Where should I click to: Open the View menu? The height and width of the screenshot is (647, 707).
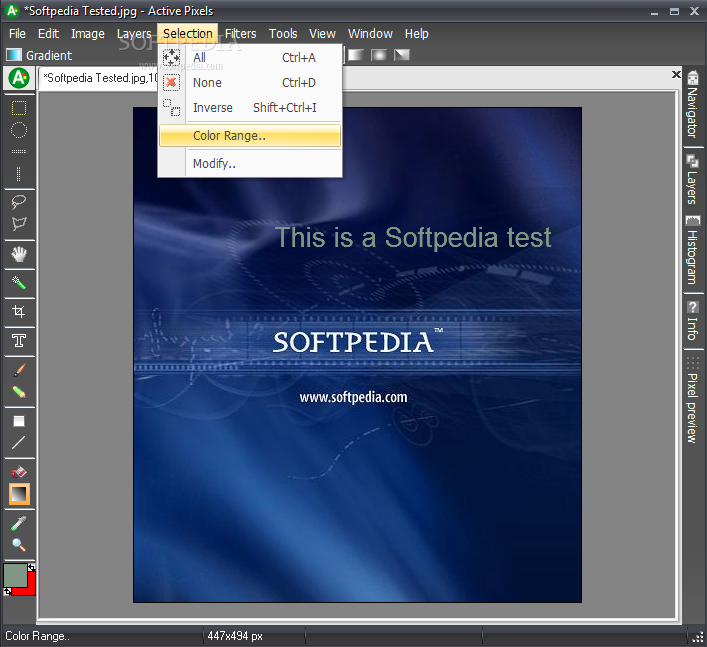point(322,34)
